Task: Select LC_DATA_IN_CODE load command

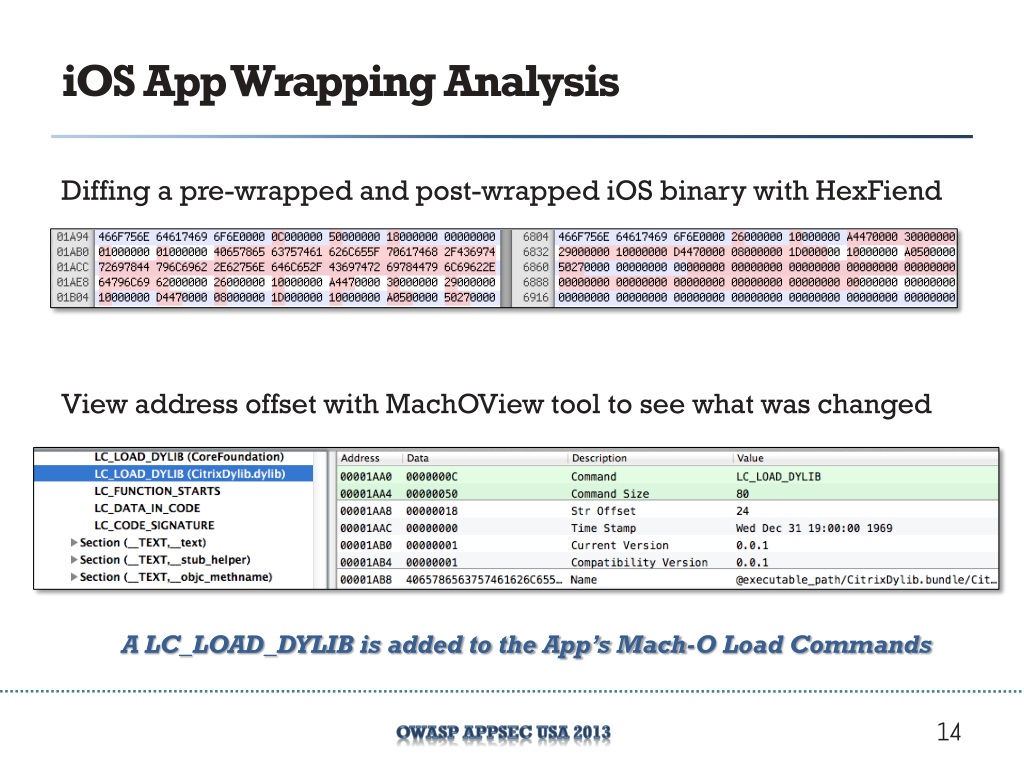Action: click(147, 508)
